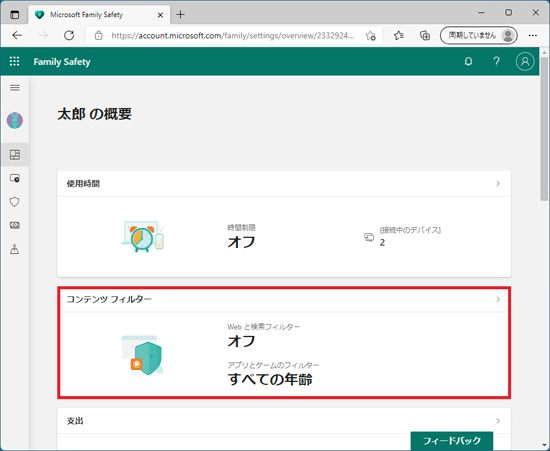Click the shield content filter illustration
Image resolution: width=550 pixels, height=451 pixels.
point(142,355)
